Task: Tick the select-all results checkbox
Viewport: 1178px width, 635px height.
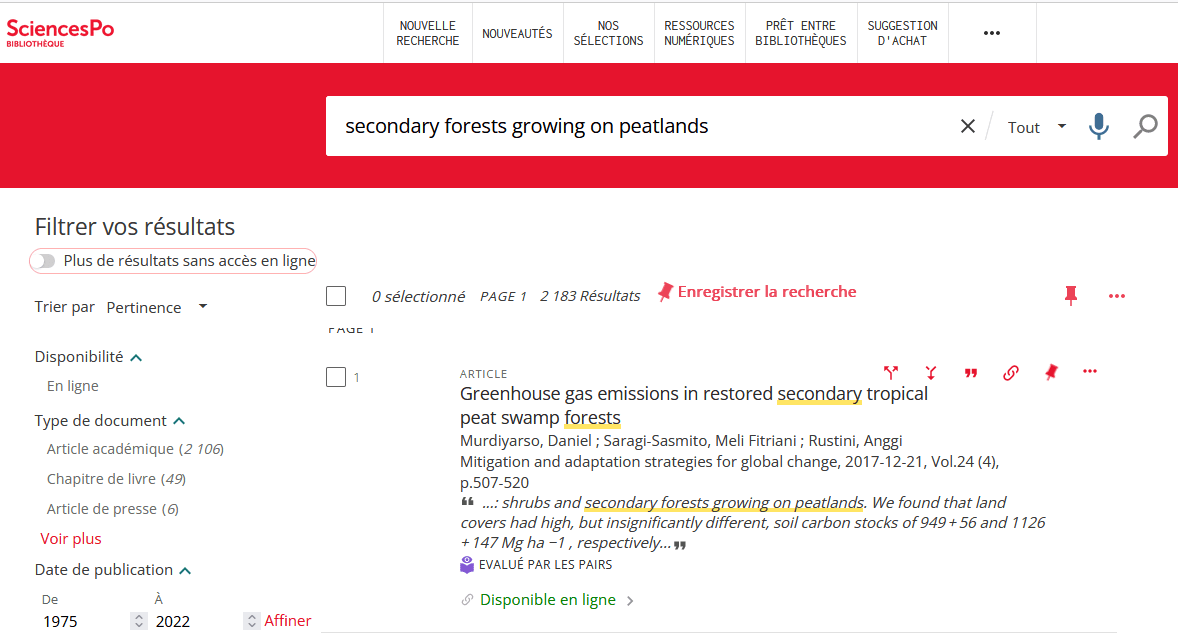Action: 336,296
